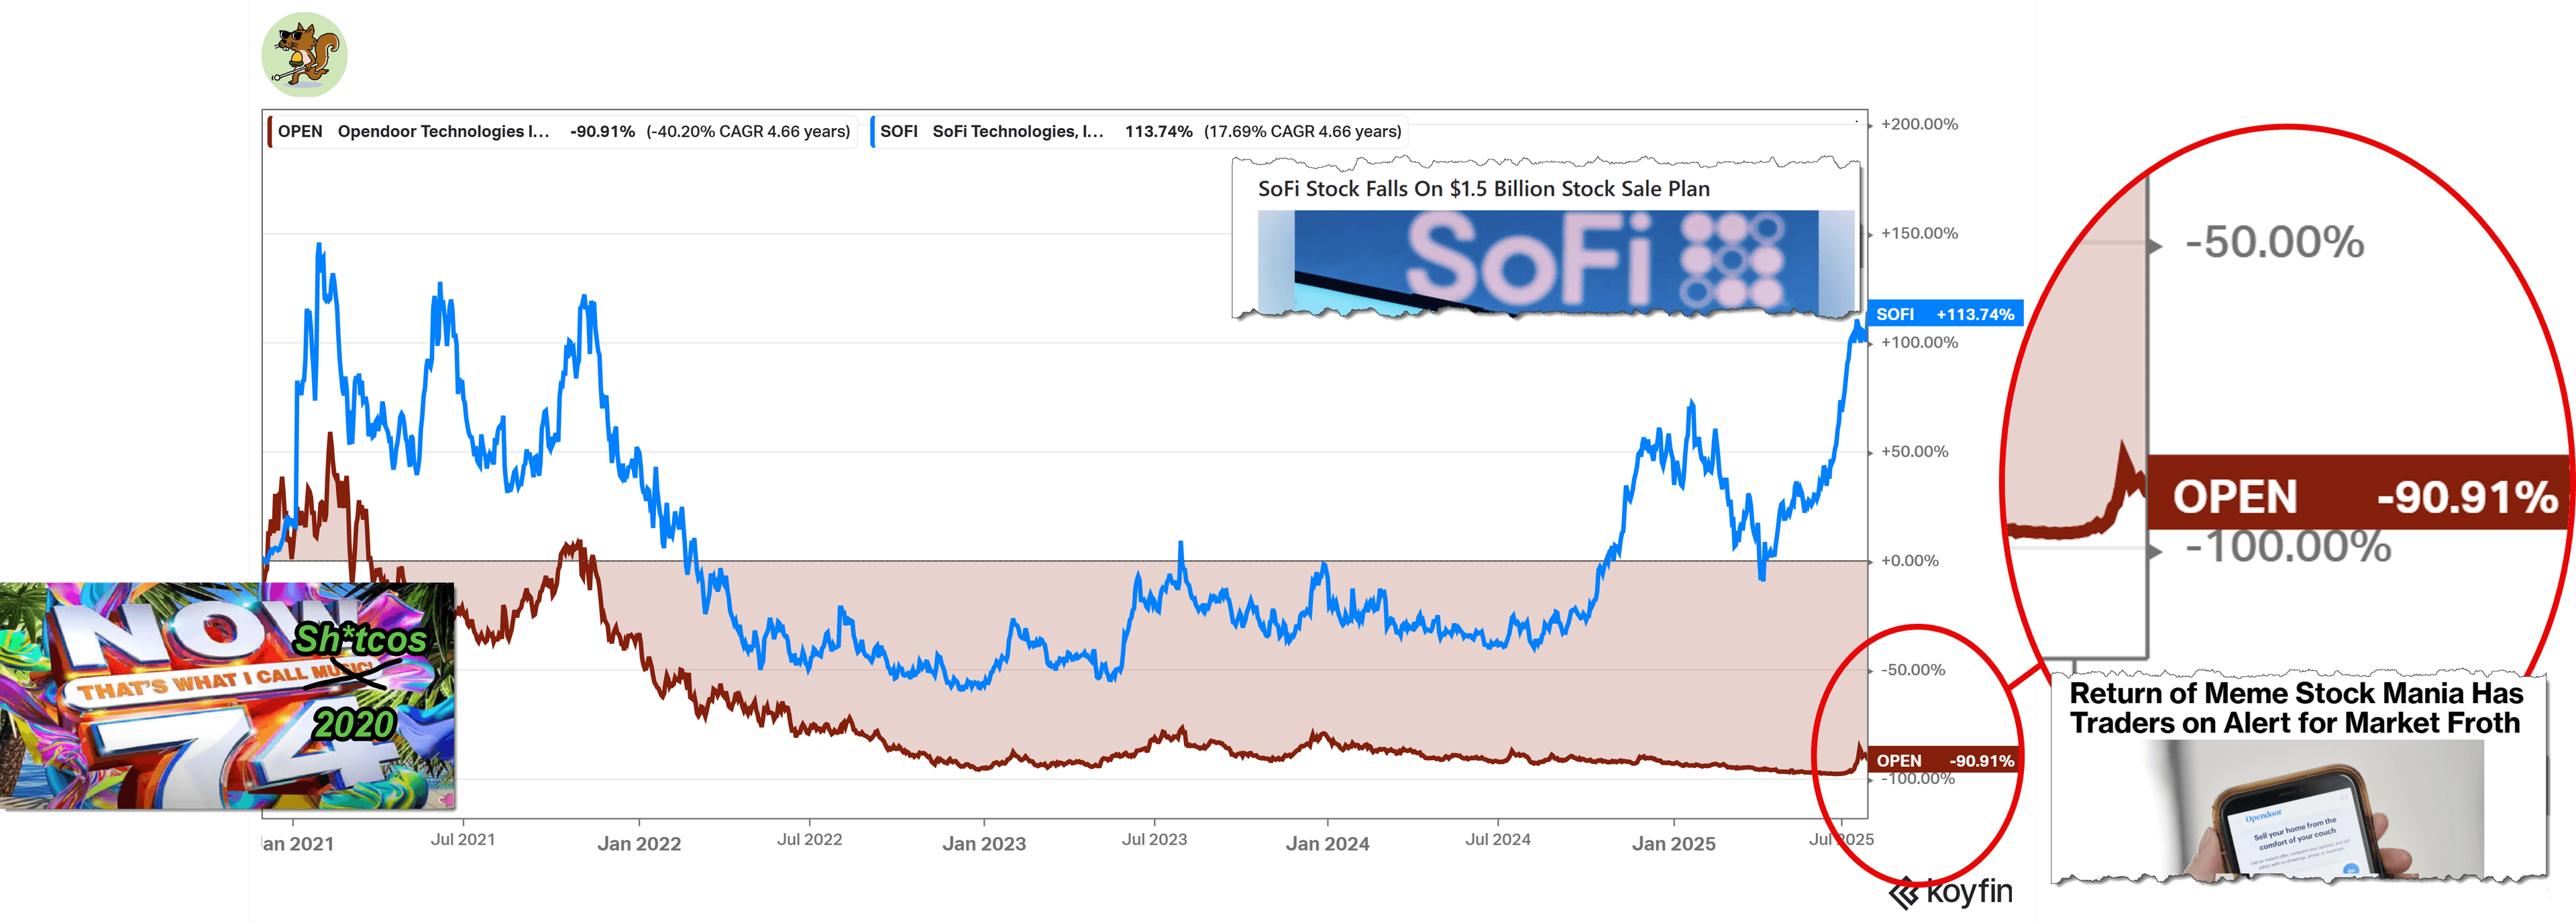Click the Jul 2022 date label

pos(810,840)
